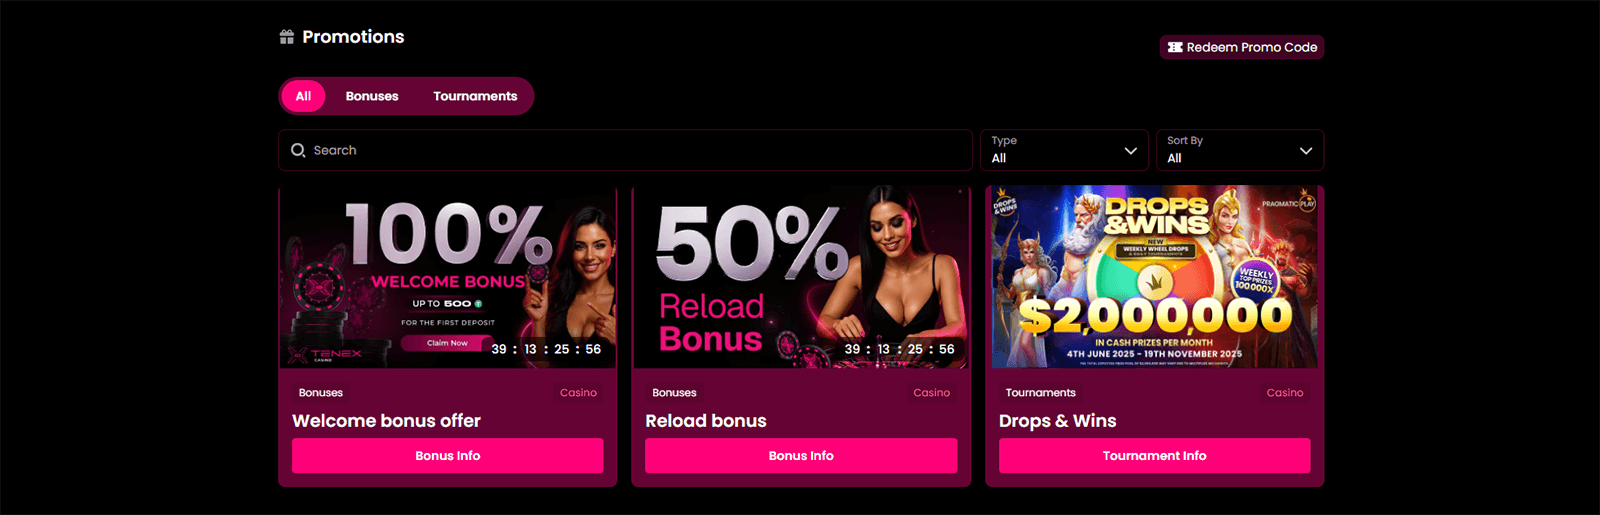Click the magnifier icon in the search bar
Viewport: 1600px width, 515px height.
[x=298, y=150]
